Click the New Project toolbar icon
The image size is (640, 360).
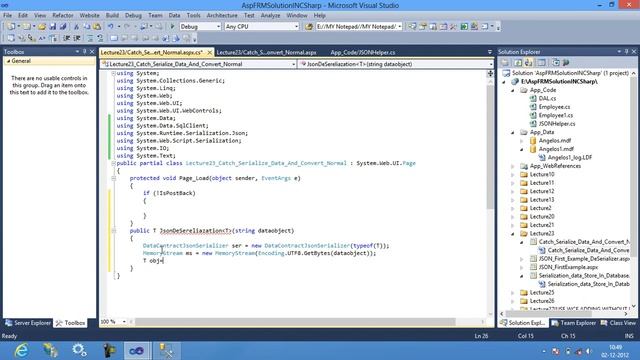(x=11, y=27)
